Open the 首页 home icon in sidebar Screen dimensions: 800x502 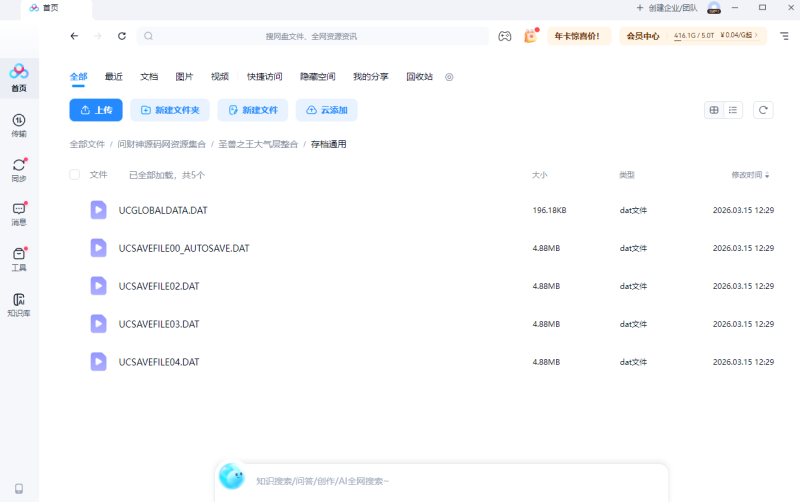click(x=19, y=78)
